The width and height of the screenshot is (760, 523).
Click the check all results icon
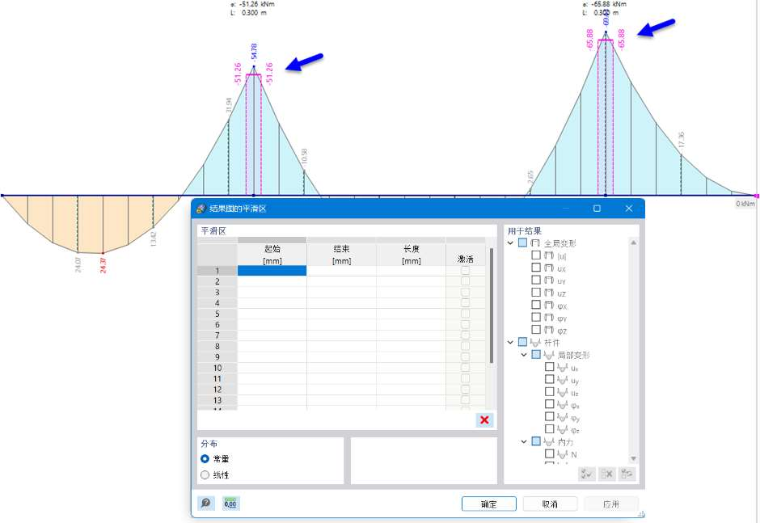click(x=586, y=474)
